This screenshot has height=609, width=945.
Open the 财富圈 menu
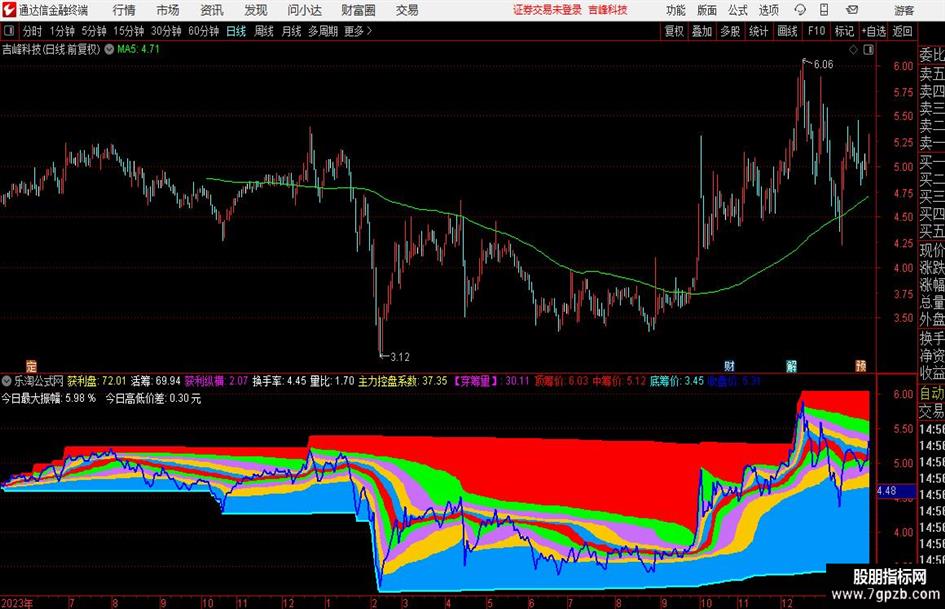click(x=358, y=10)
